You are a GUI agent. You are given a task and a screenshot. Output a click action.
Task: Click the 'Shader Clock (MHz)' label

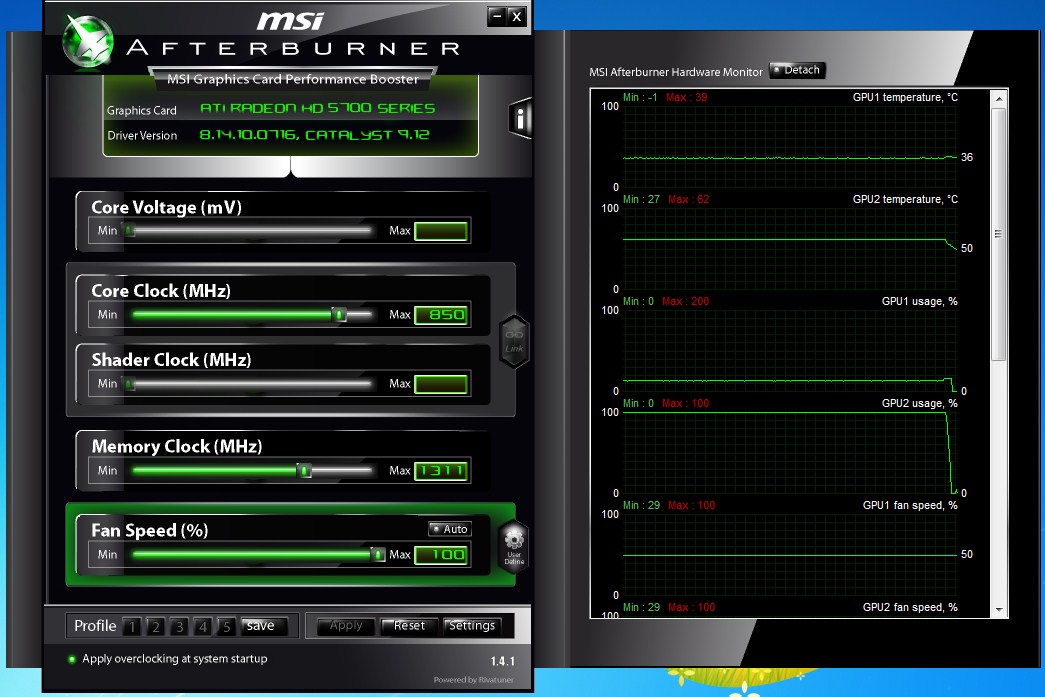click(x=171, y=360)
